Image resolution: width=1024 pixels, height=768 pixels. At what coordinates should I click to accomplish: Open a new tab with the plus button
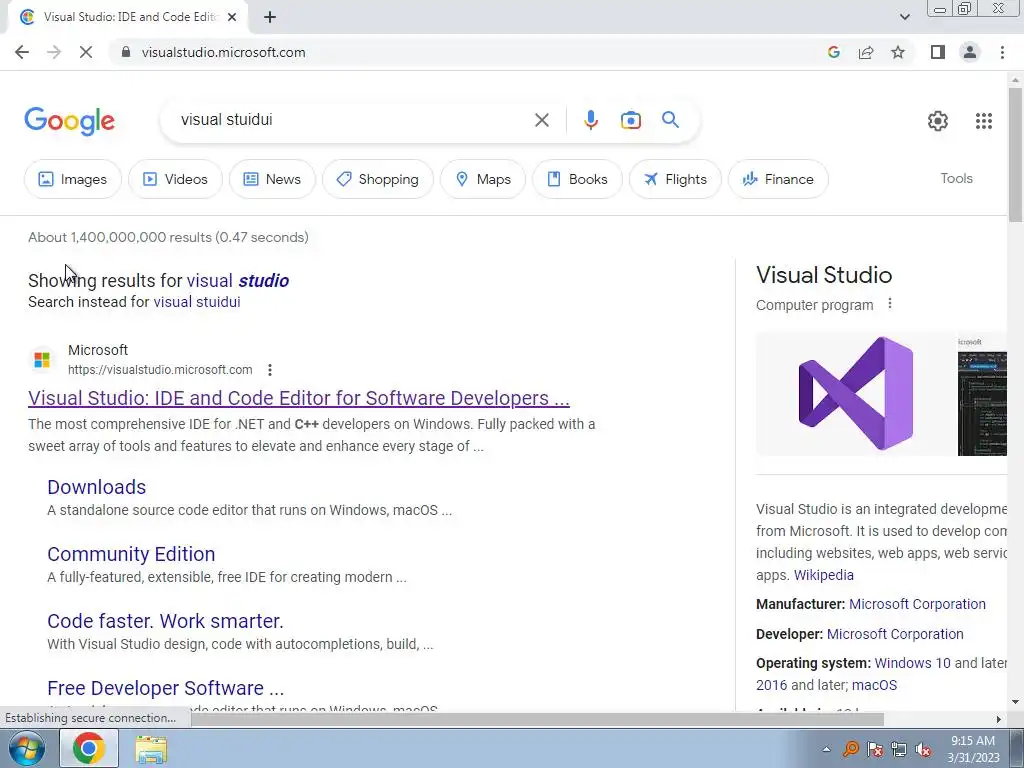click(x=270, y=18)
